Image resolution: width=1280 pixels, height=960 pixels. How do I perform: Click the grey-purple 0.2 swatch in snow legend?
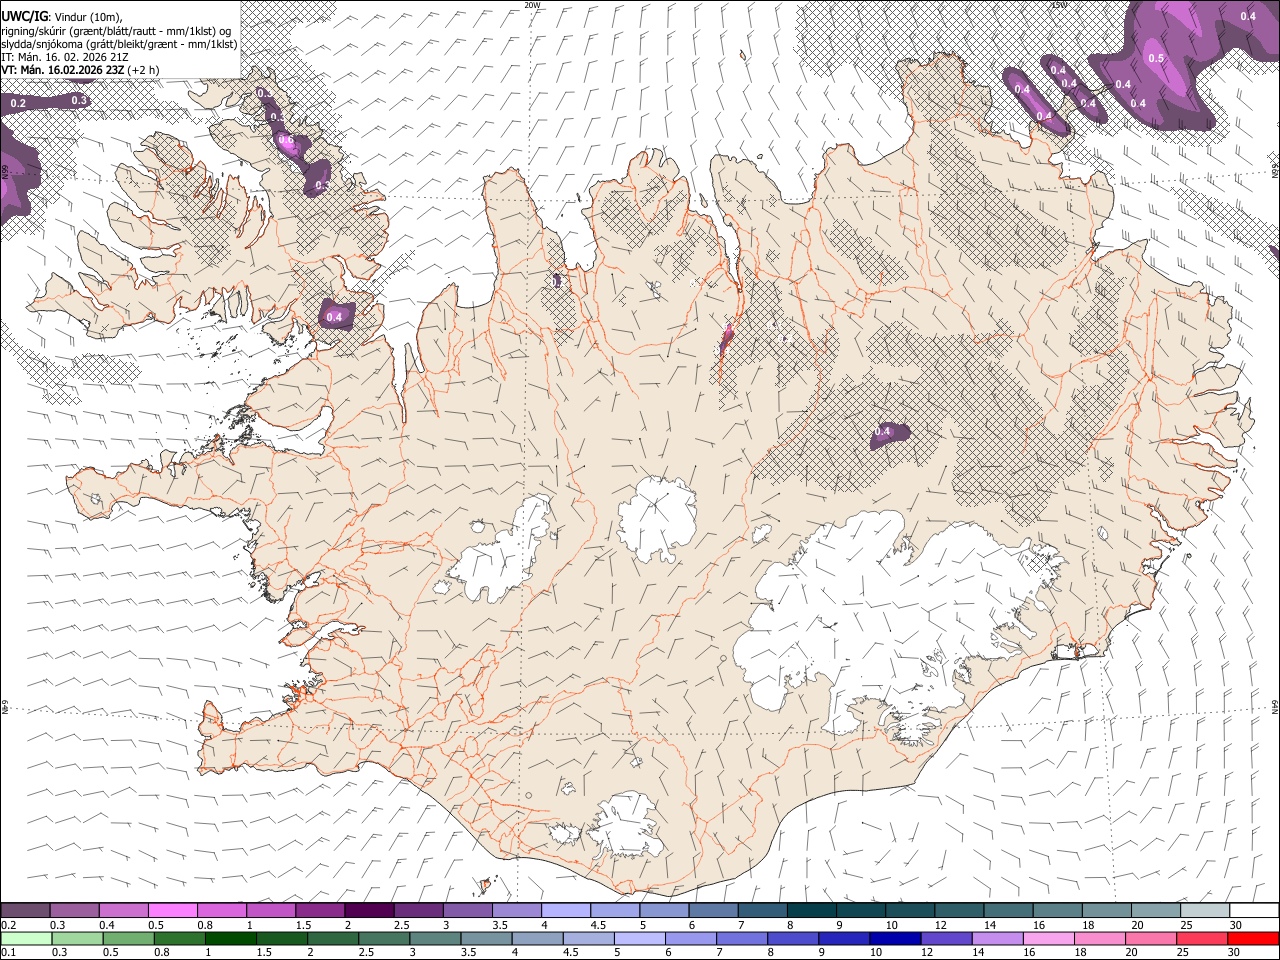(x=25, y=911)
